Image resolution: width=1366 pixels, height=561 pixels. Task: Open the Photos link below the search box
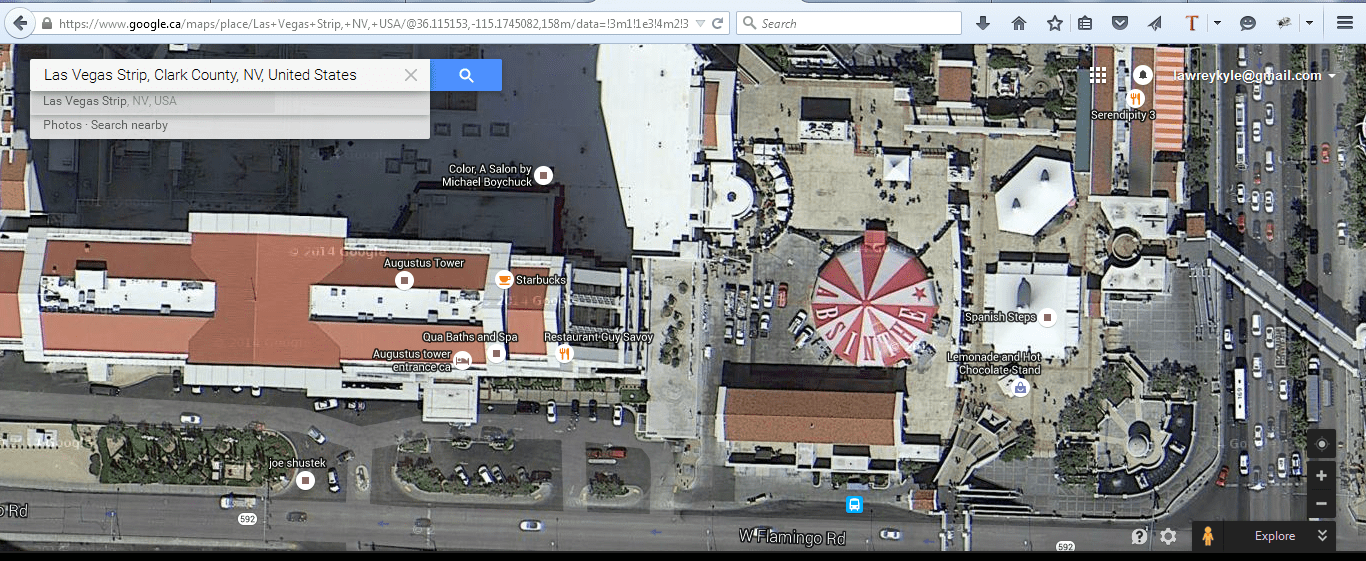click(62, 125)
